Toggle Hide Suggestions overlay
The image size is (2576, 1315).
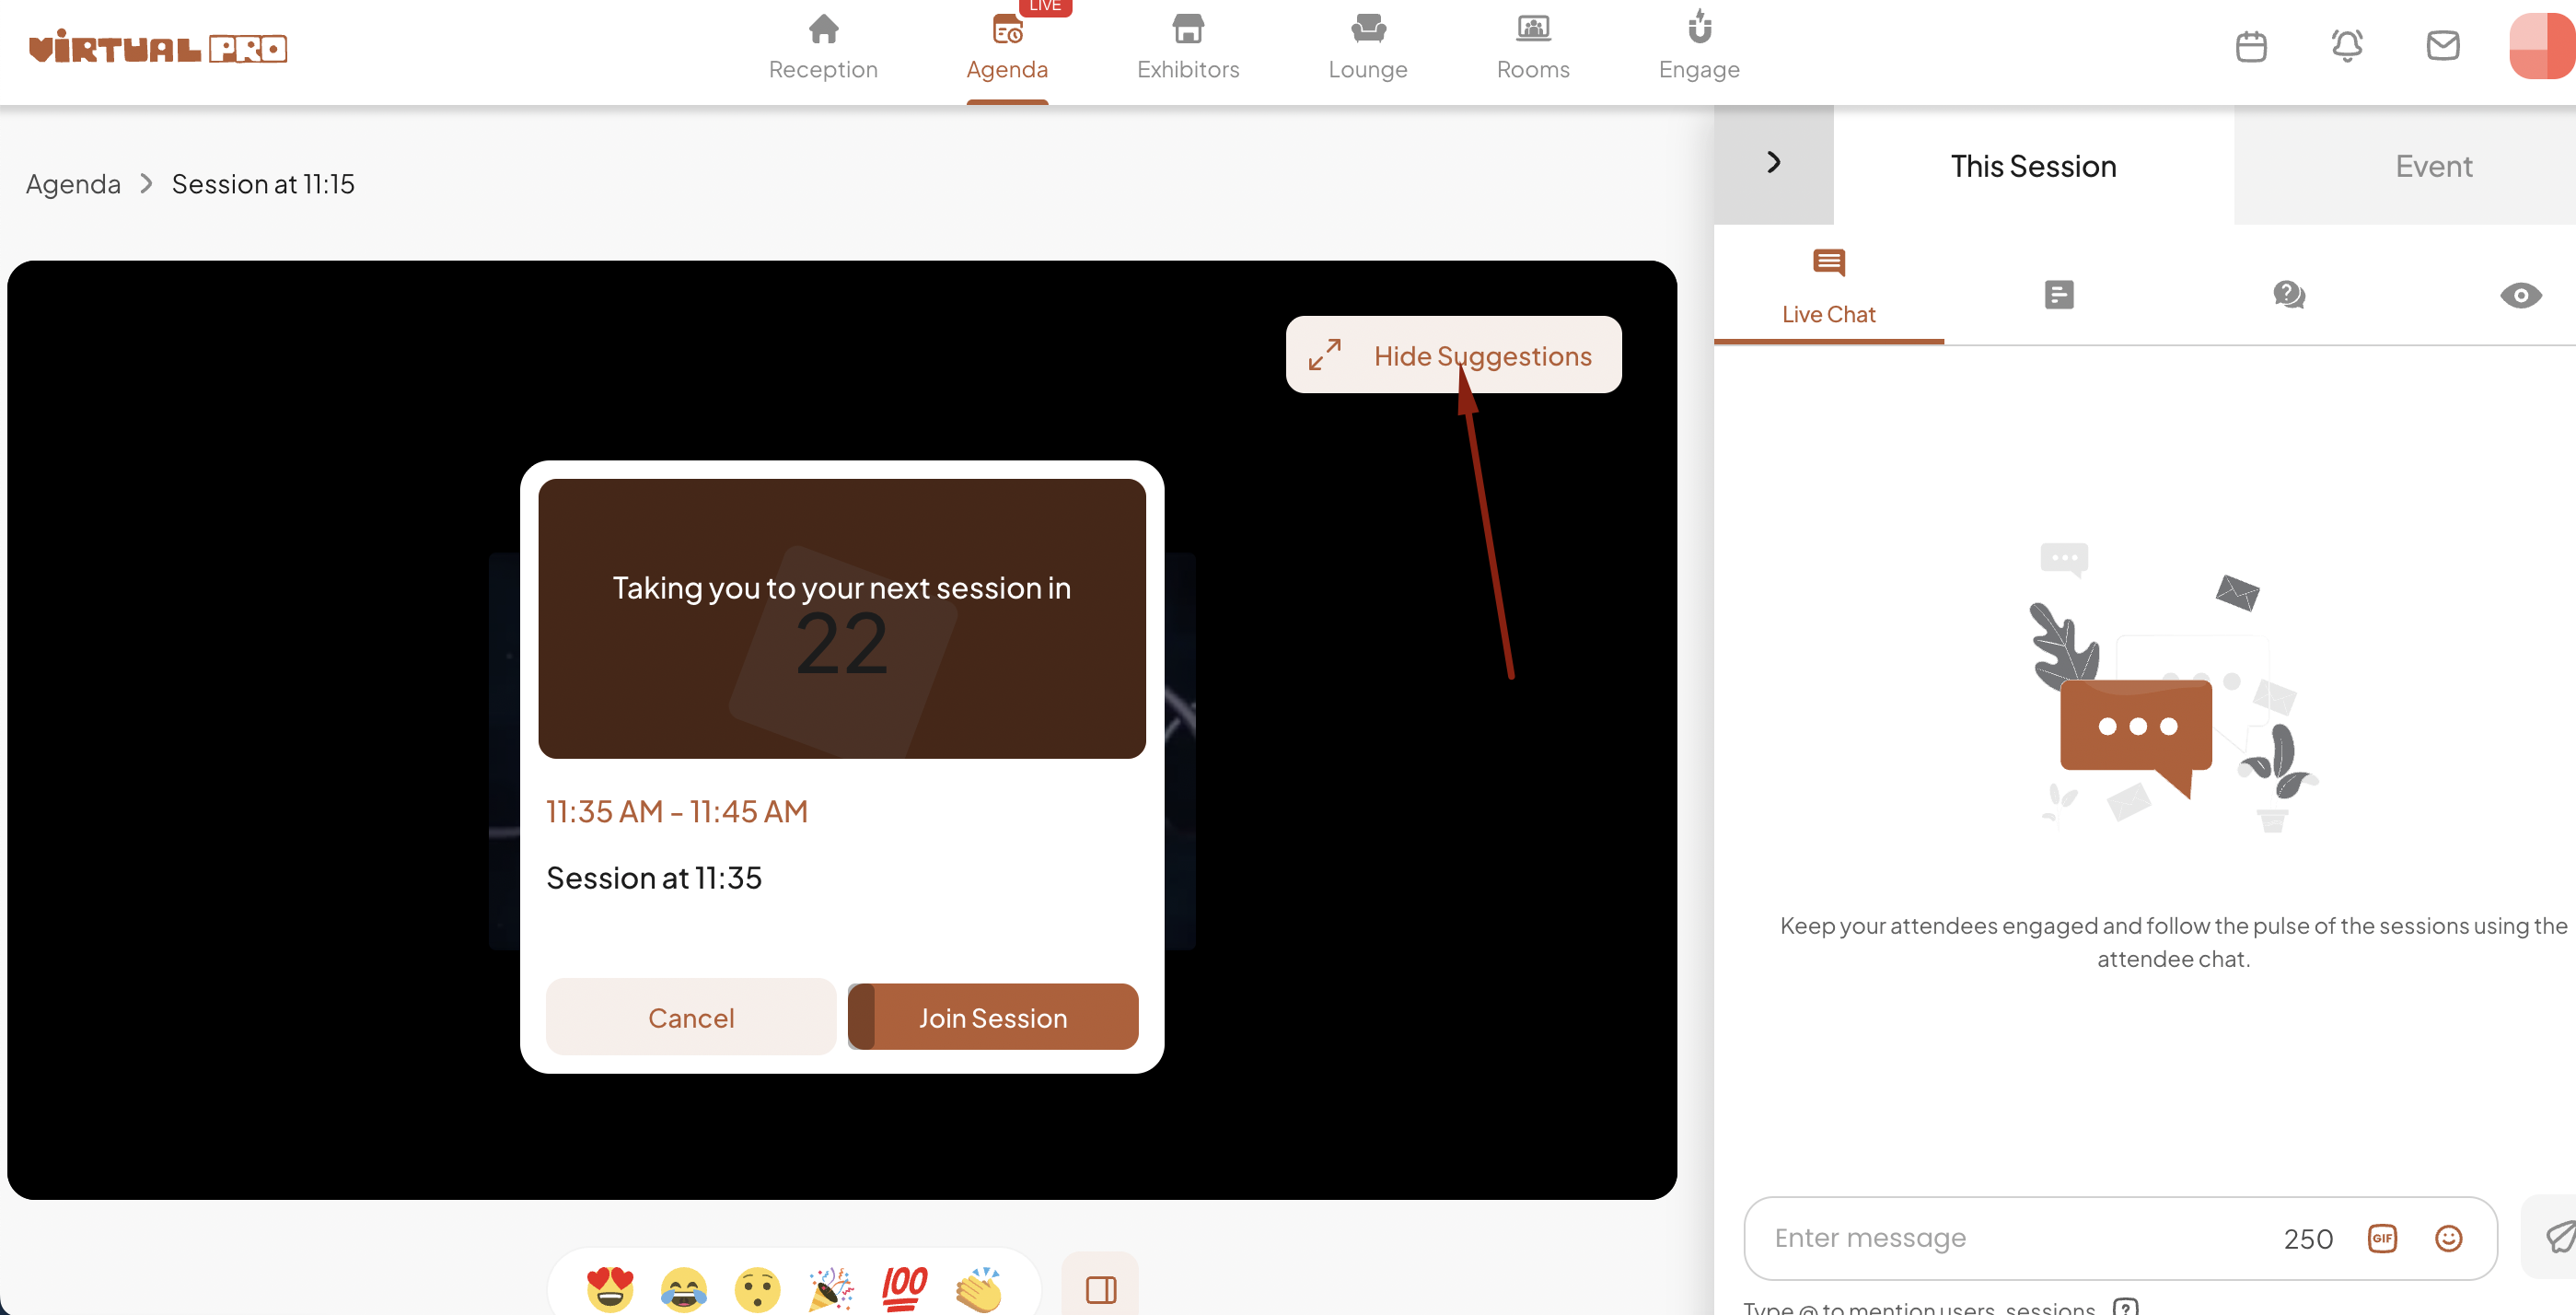[x=1453, y=355]
